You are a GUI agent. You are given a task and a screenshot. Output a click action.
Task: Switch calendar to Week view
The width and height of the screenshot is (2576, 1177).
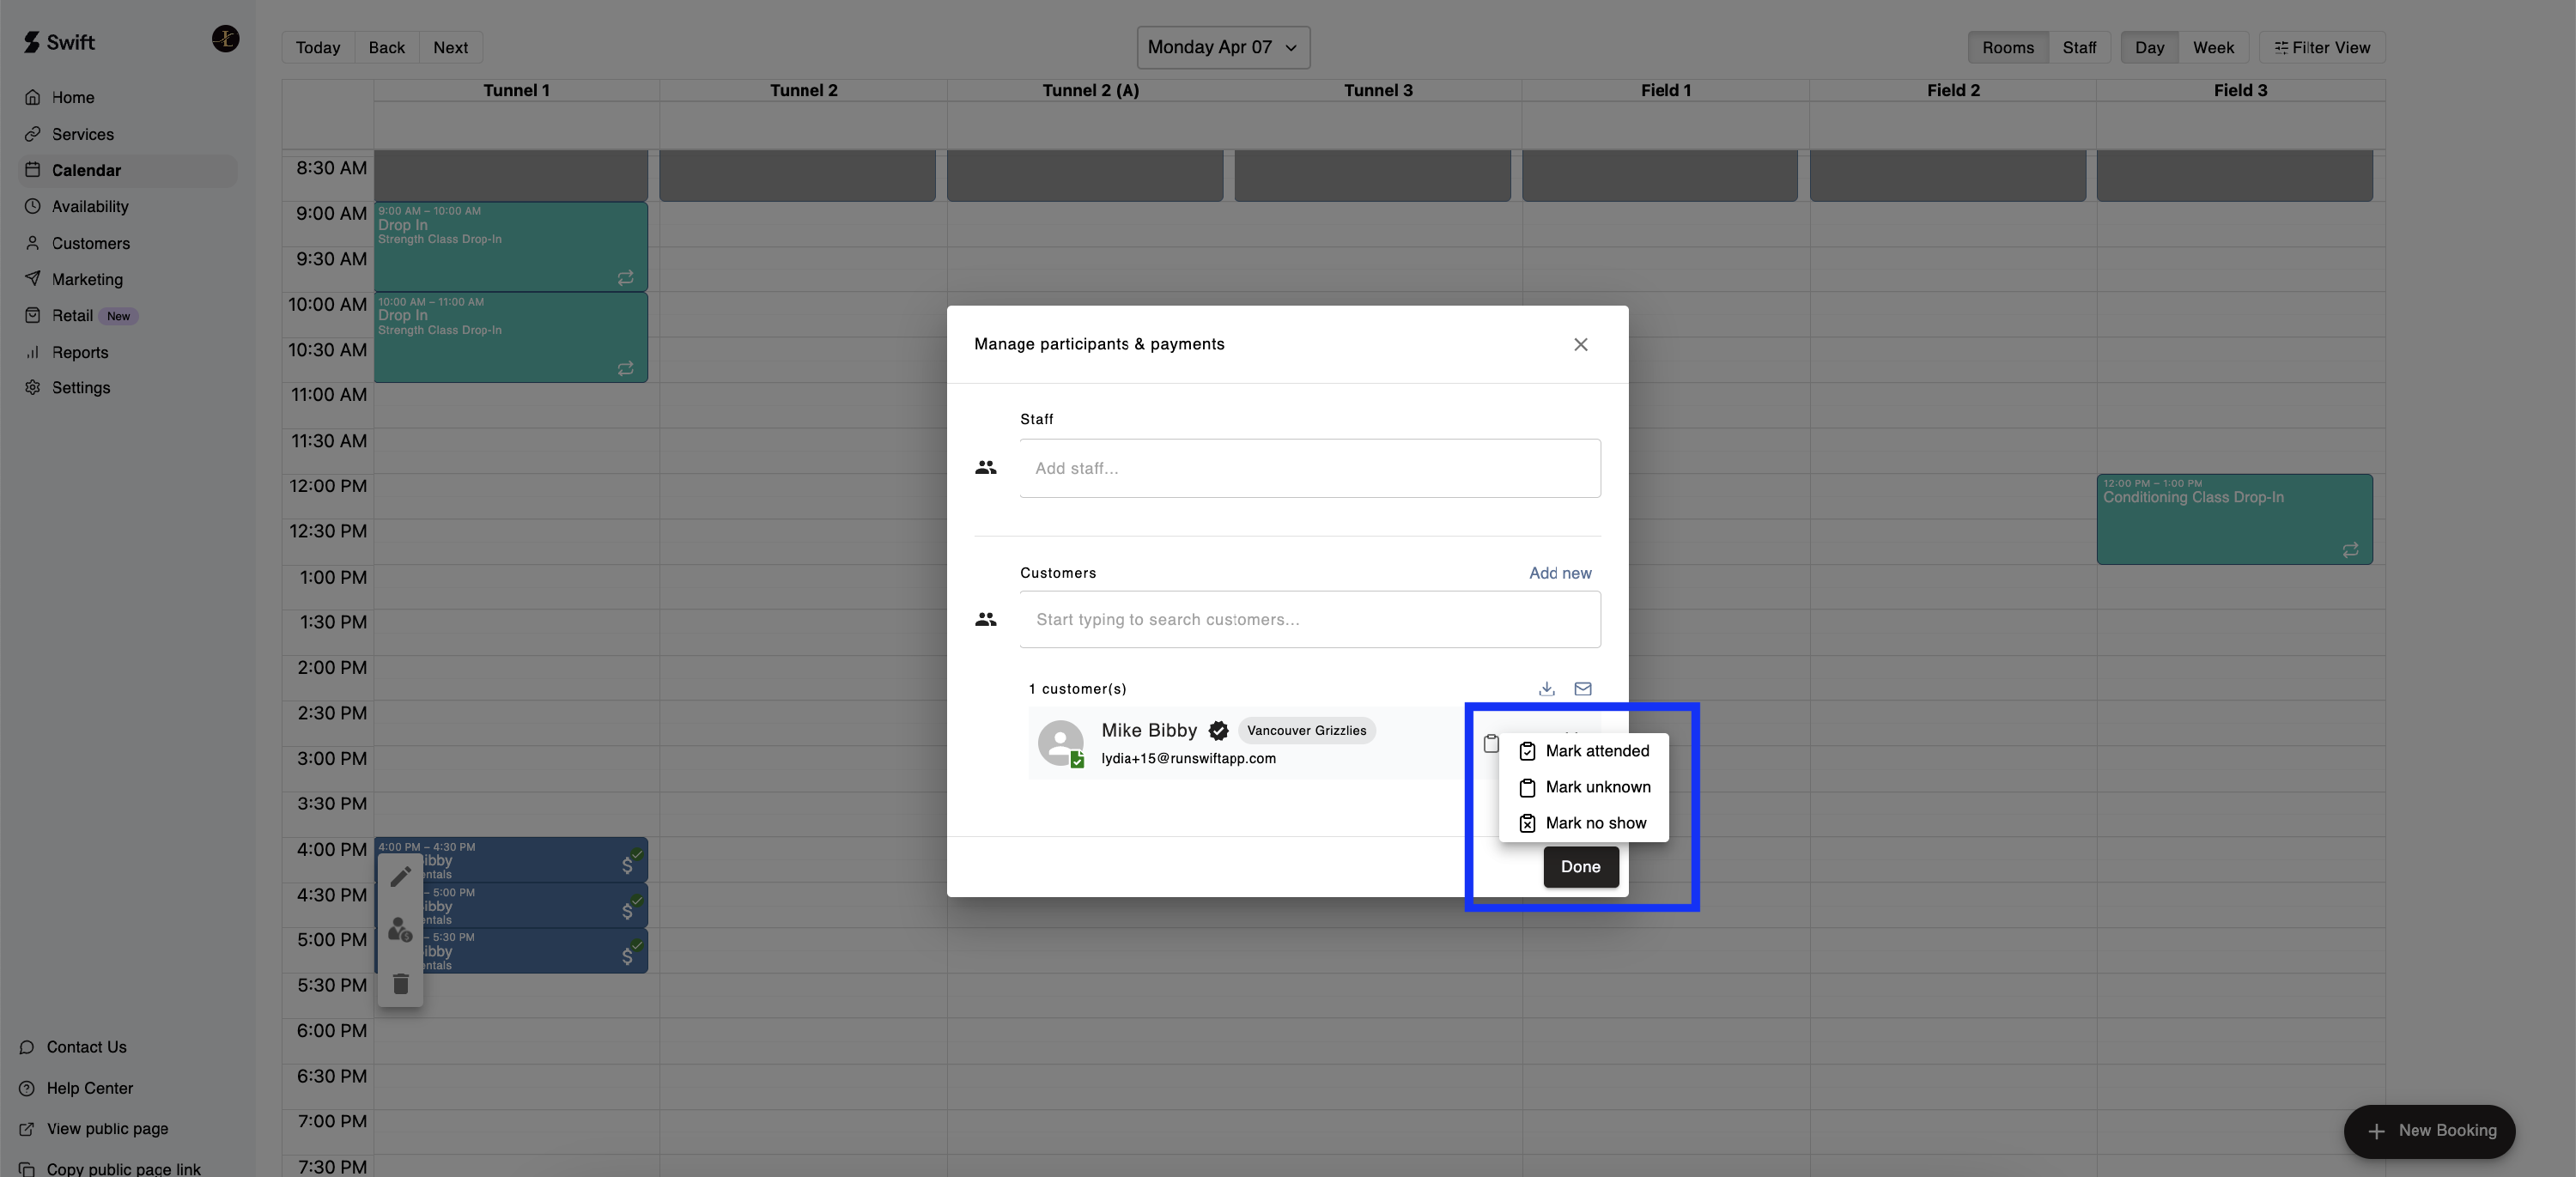point(2212,47)
